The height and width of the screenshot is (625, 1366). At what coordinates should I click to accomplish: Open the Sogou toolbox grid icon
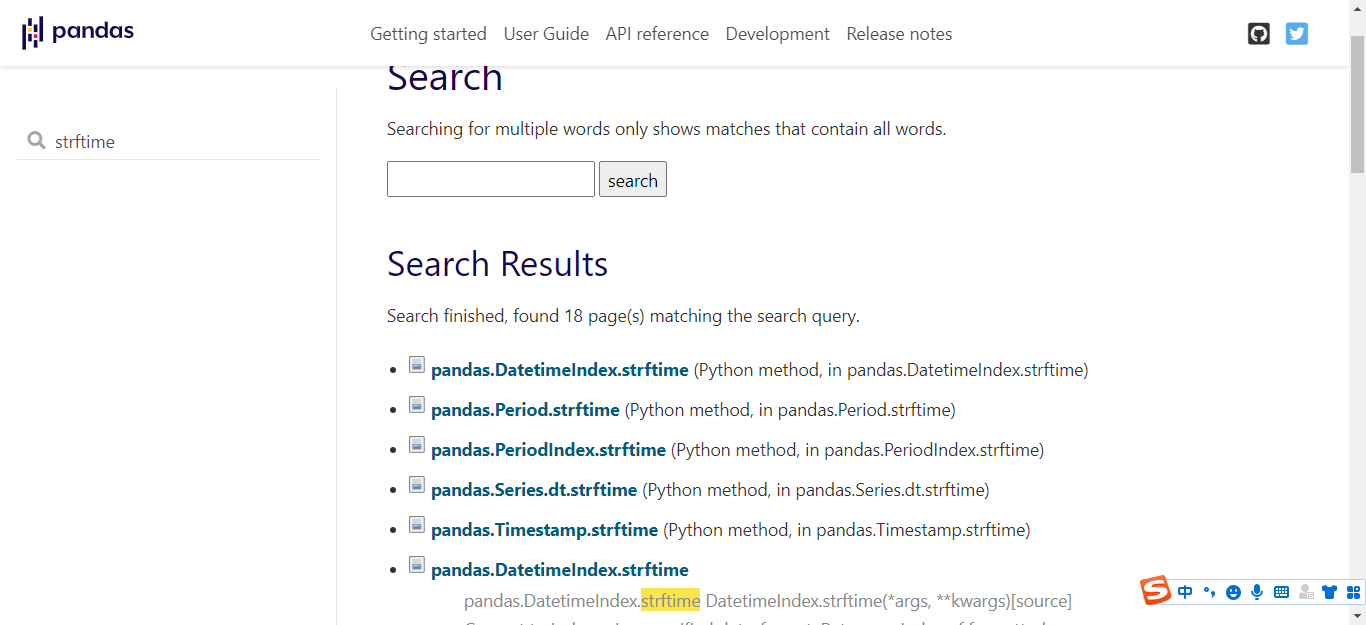[x=1353, y=592]
